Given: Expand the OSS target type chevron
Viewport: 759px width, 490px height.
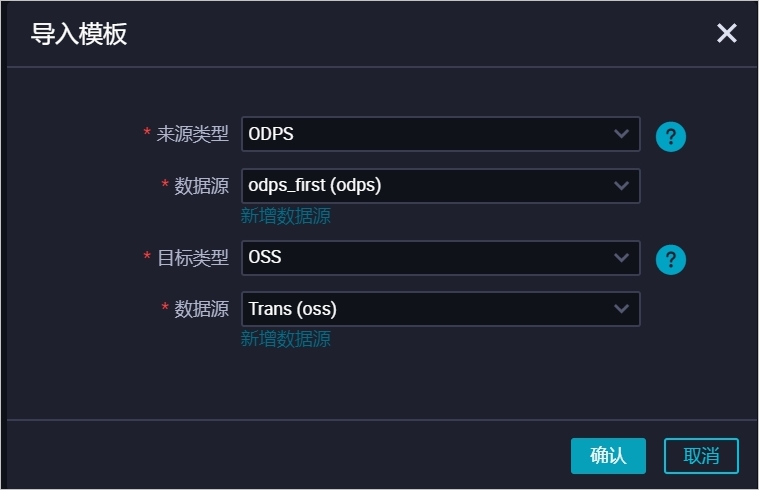Looking at the screenshot, I should tap(621, 257).
